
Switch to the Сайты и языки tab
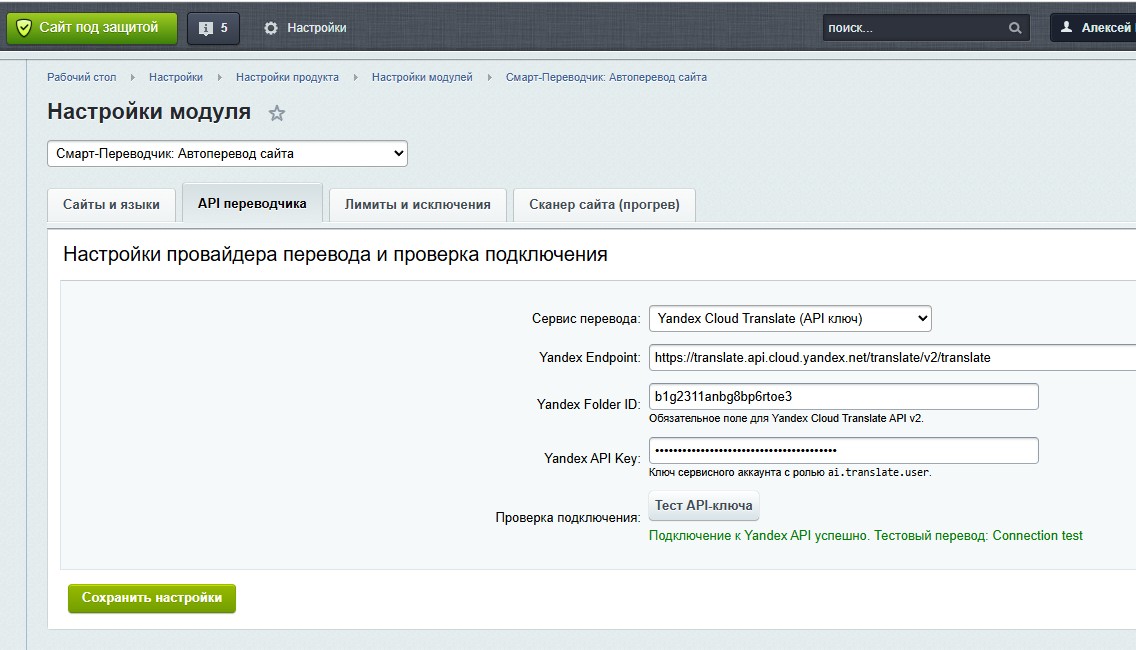point(111,204)
